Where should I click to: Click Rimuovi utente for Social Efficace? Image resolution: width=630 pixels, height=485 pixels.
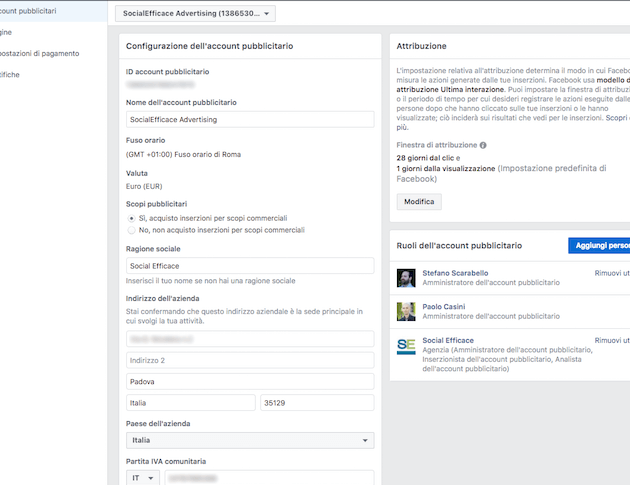point(612,340)
